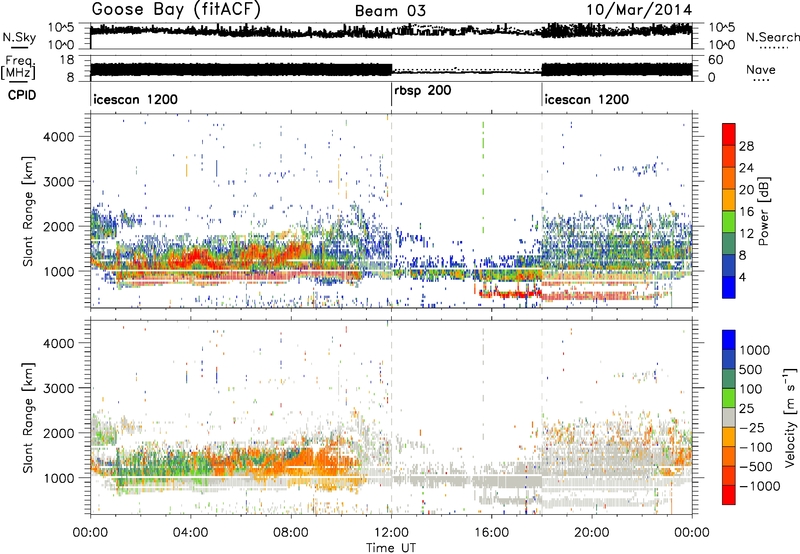Click the blue bottom segment of power colorbar
This screenshot has width=800, height=554.
729,287
